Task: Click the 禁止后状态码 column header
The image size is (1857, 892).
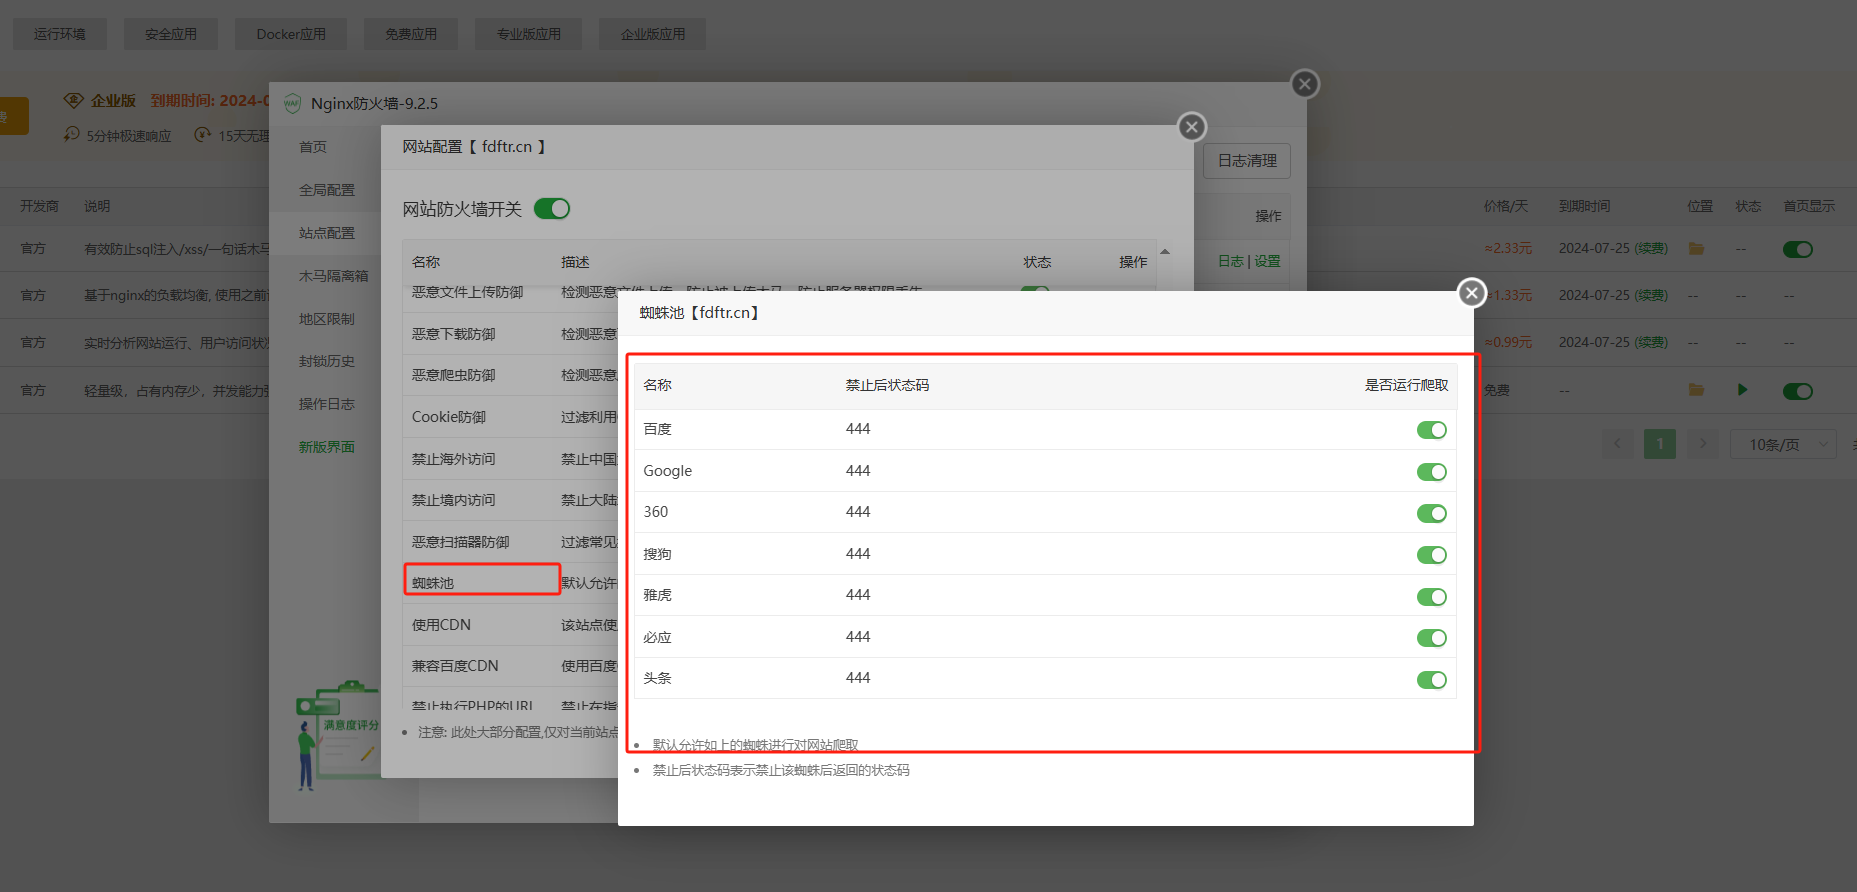Action: (x=888, y=385)
